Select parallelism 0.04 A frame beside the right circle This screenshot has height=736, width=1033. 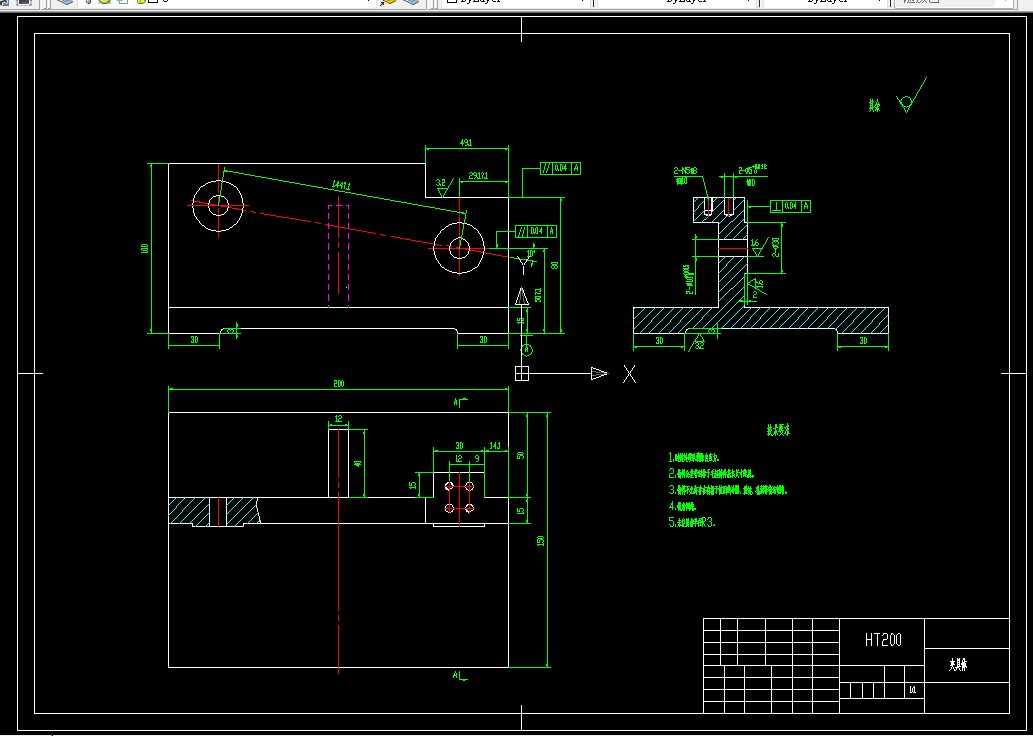(536, 231)
